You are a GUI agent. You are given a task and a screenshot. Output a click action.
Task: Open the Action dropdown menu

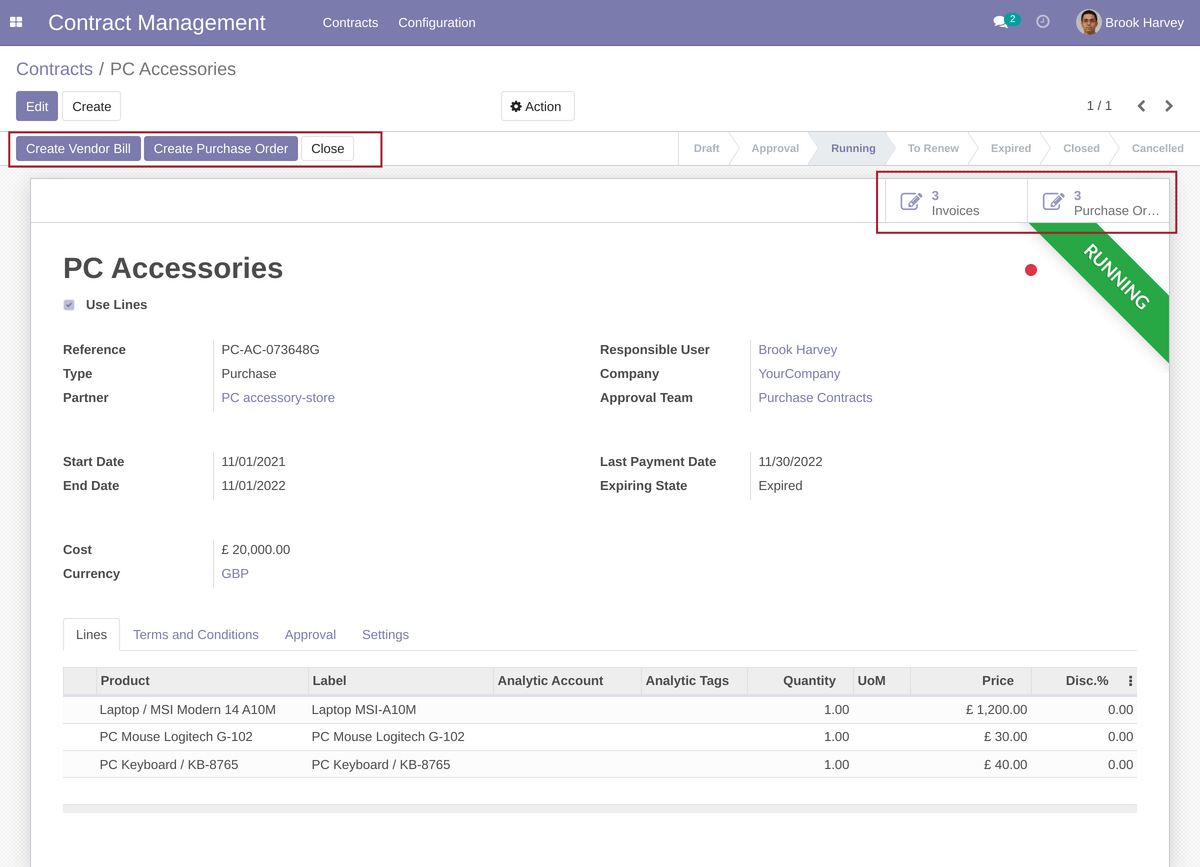point(537,106)
